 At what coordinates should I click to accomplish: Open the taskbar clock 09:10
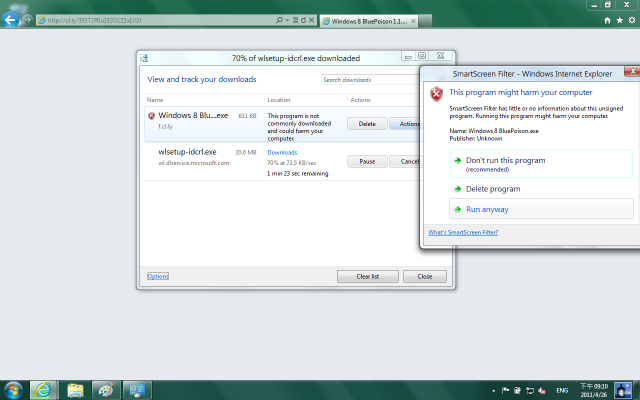coord(594,390)
